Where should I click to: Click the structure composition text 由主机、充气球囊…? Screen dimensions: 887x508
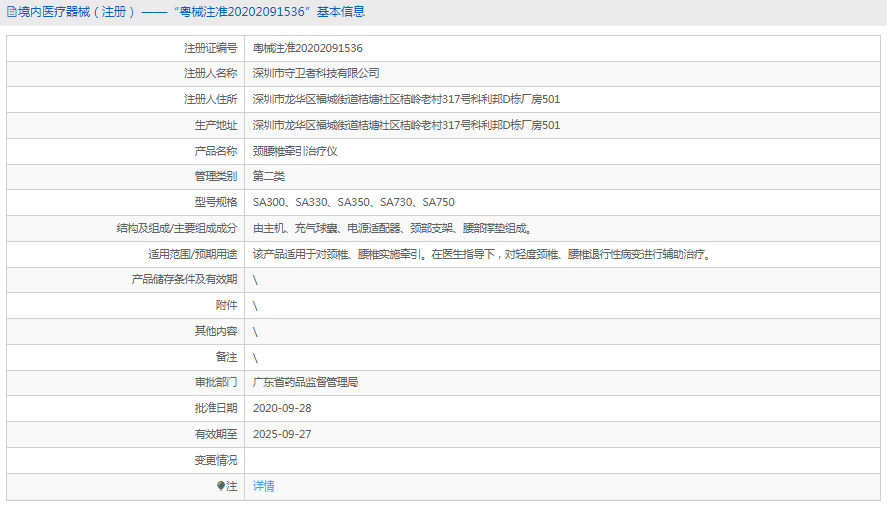pos(393,228)
